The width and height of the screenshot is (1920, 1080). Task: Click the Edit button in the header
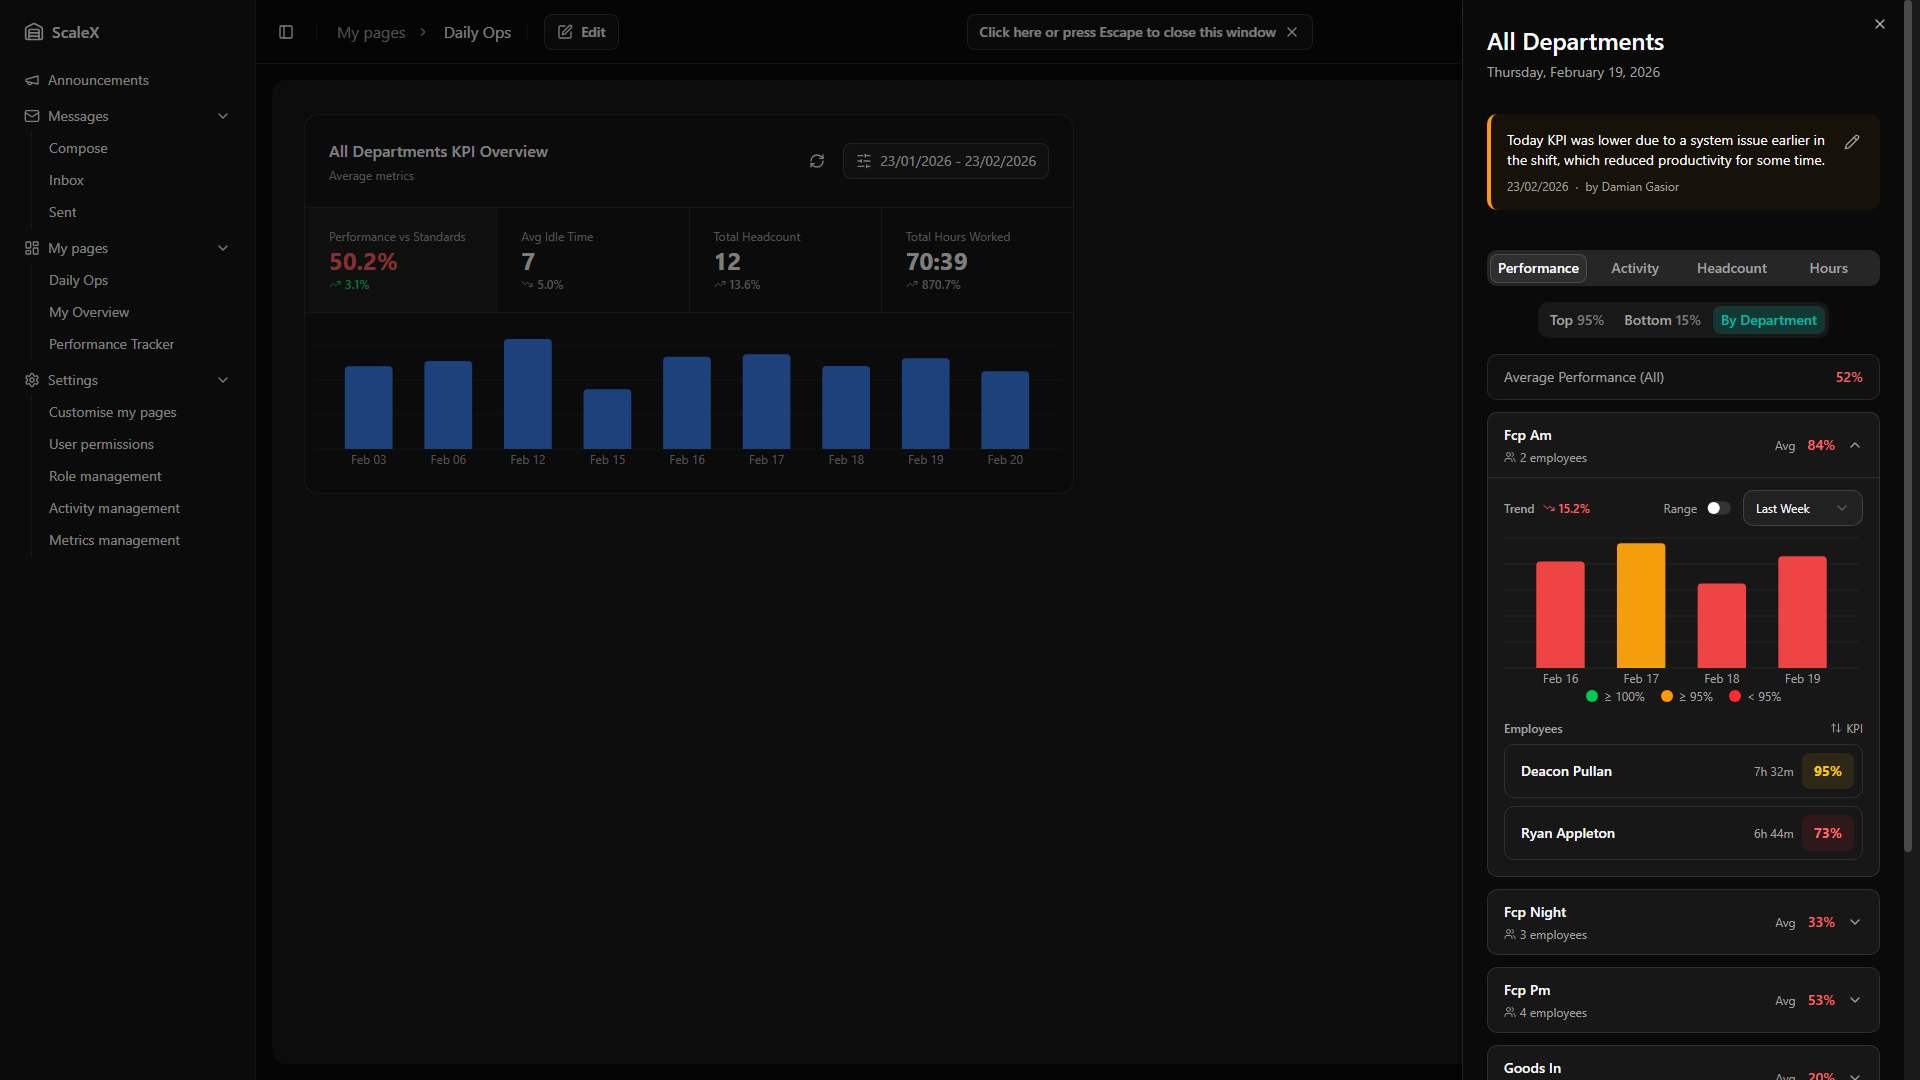point(581,32)
